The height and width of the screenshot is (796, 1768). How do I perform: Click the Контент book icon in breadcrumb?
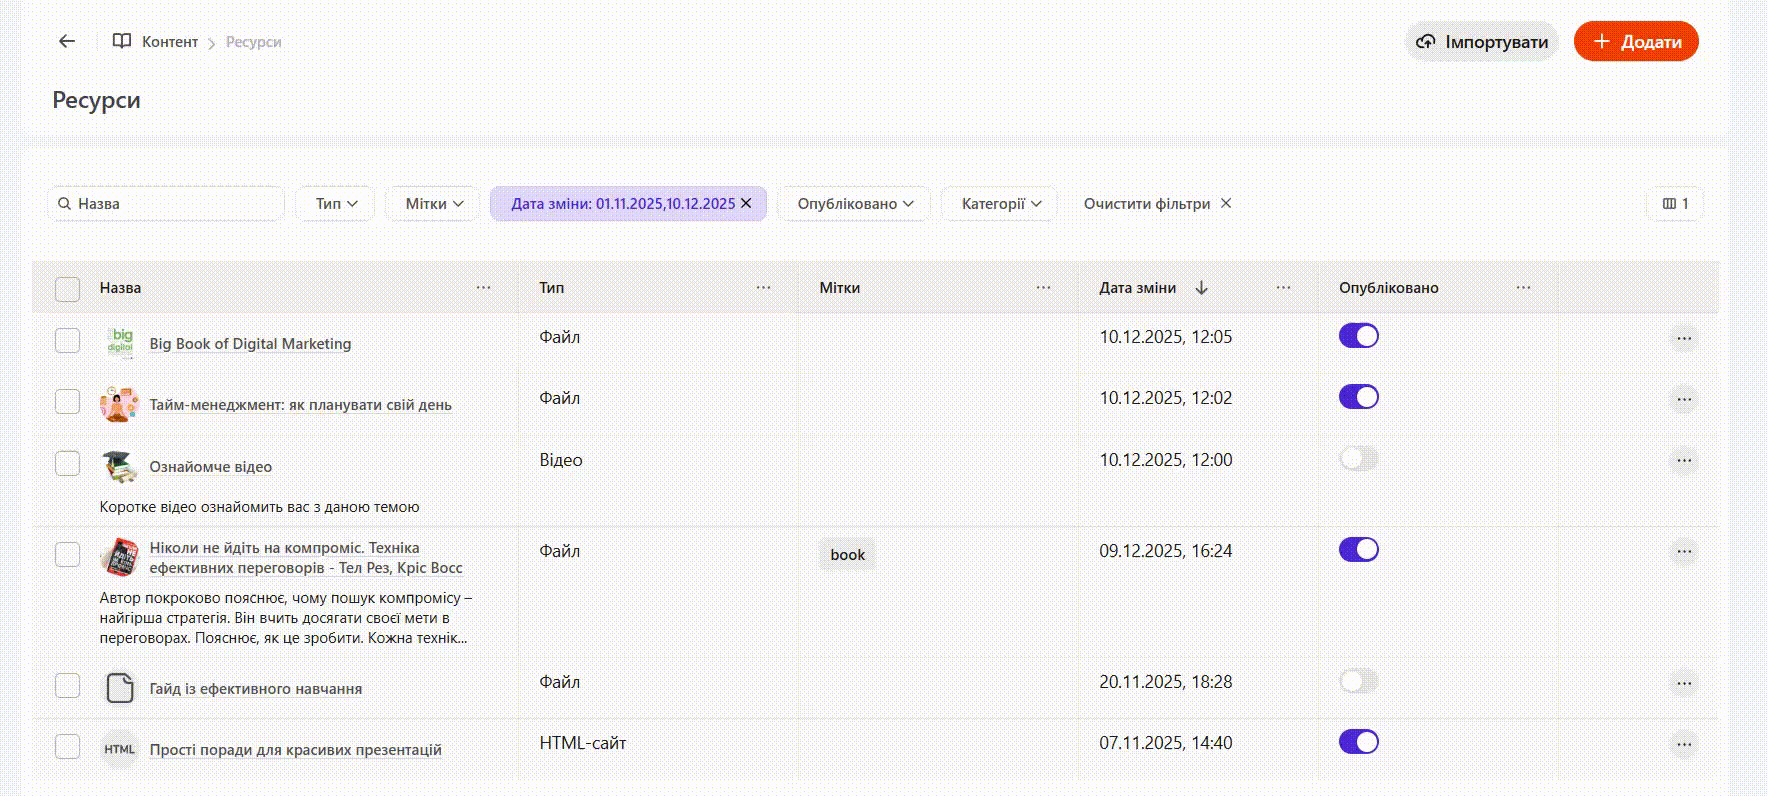122,41
